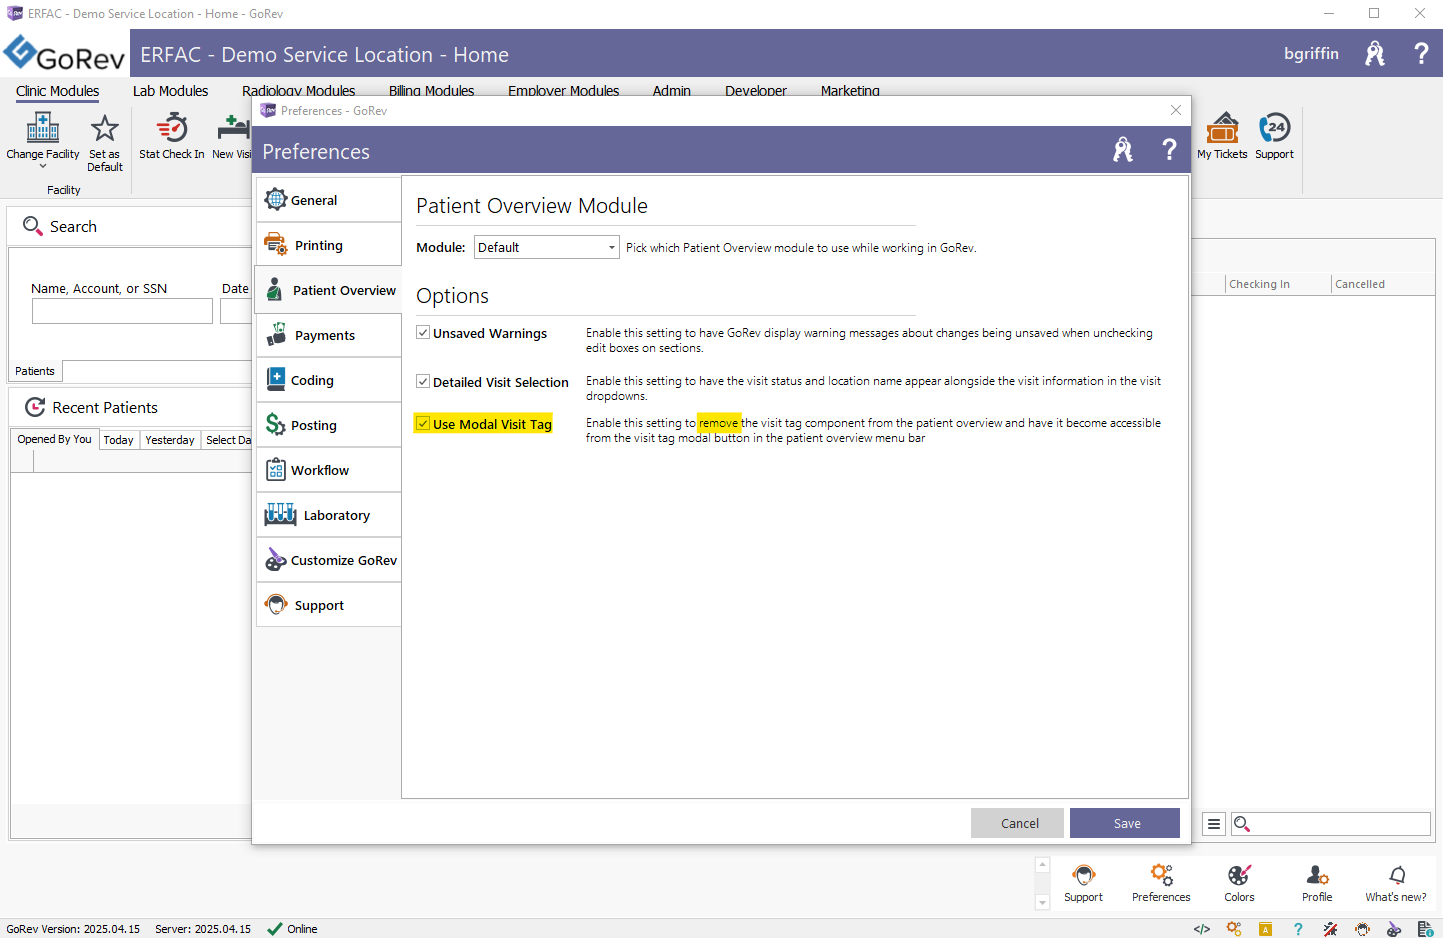Viewport: 1443px width, 938px height.
Task: Toggle the Detailed Visit Selection checkbox
Action: click(x=423, y=382)
